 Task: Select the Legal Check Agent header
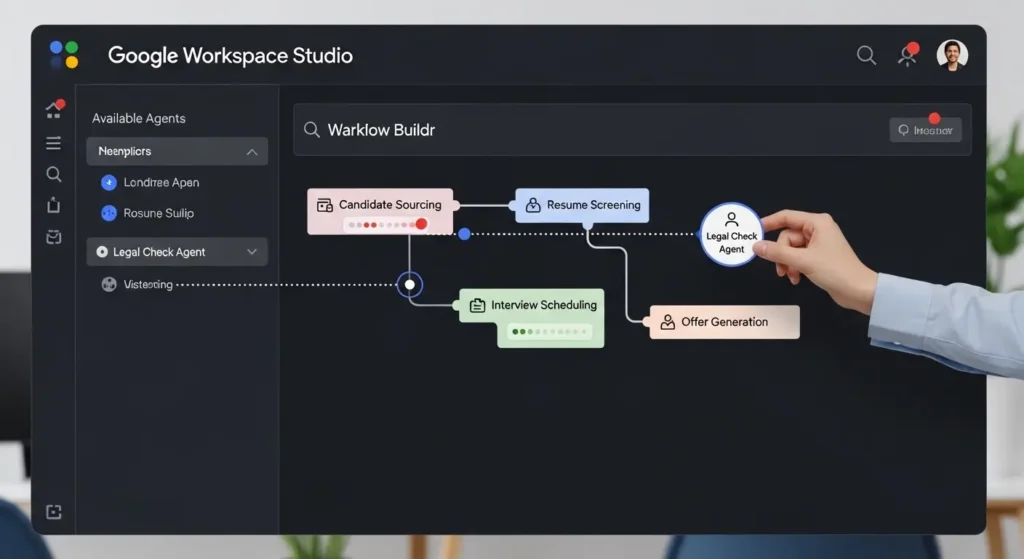tap(177, 251)
